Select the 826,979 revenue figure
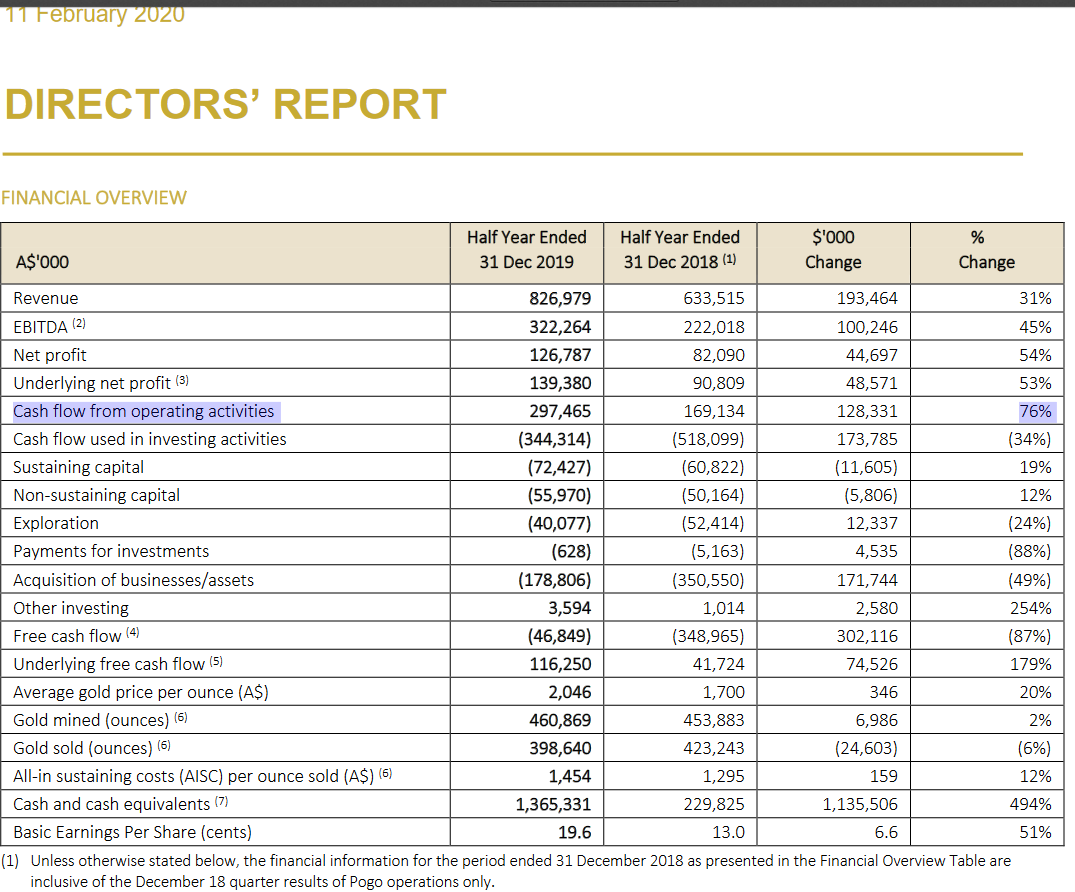This screenshot has height=892, width=1075. (x=560, y=298)
